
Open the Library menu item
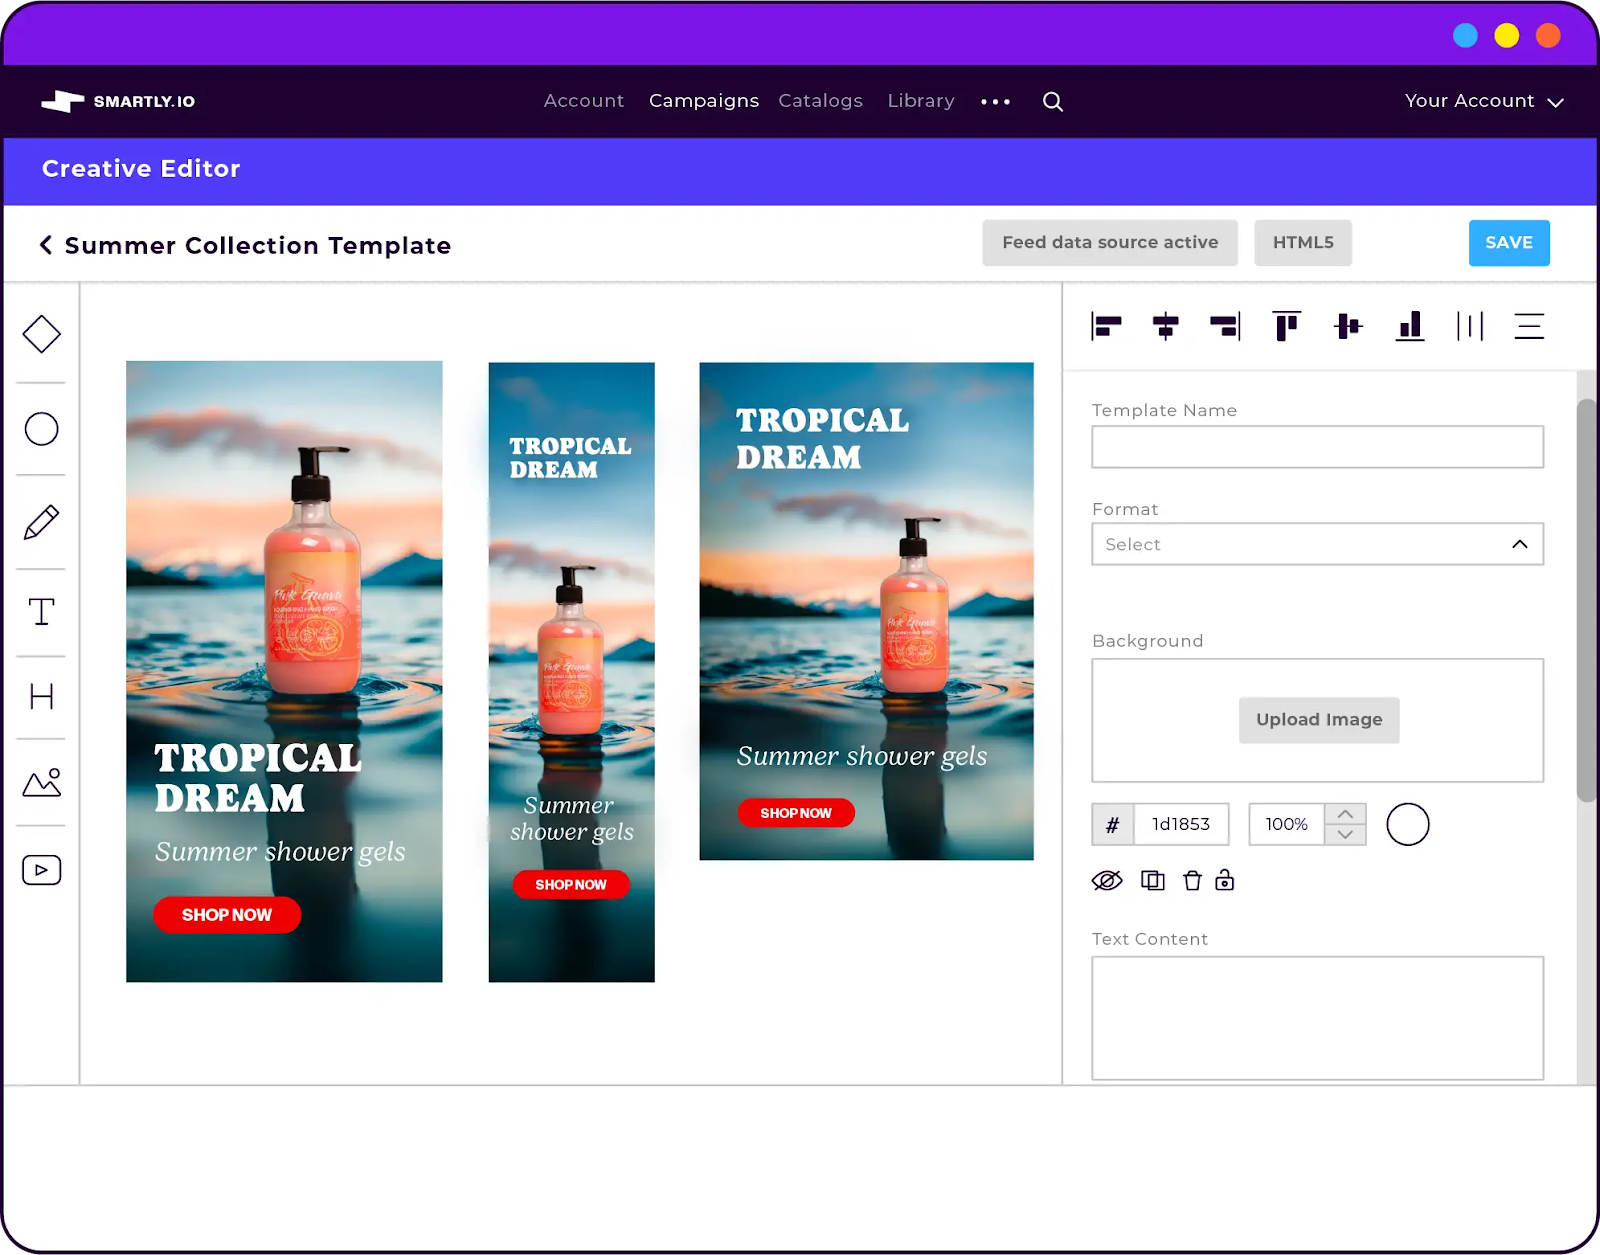click(x=921, y=101)
